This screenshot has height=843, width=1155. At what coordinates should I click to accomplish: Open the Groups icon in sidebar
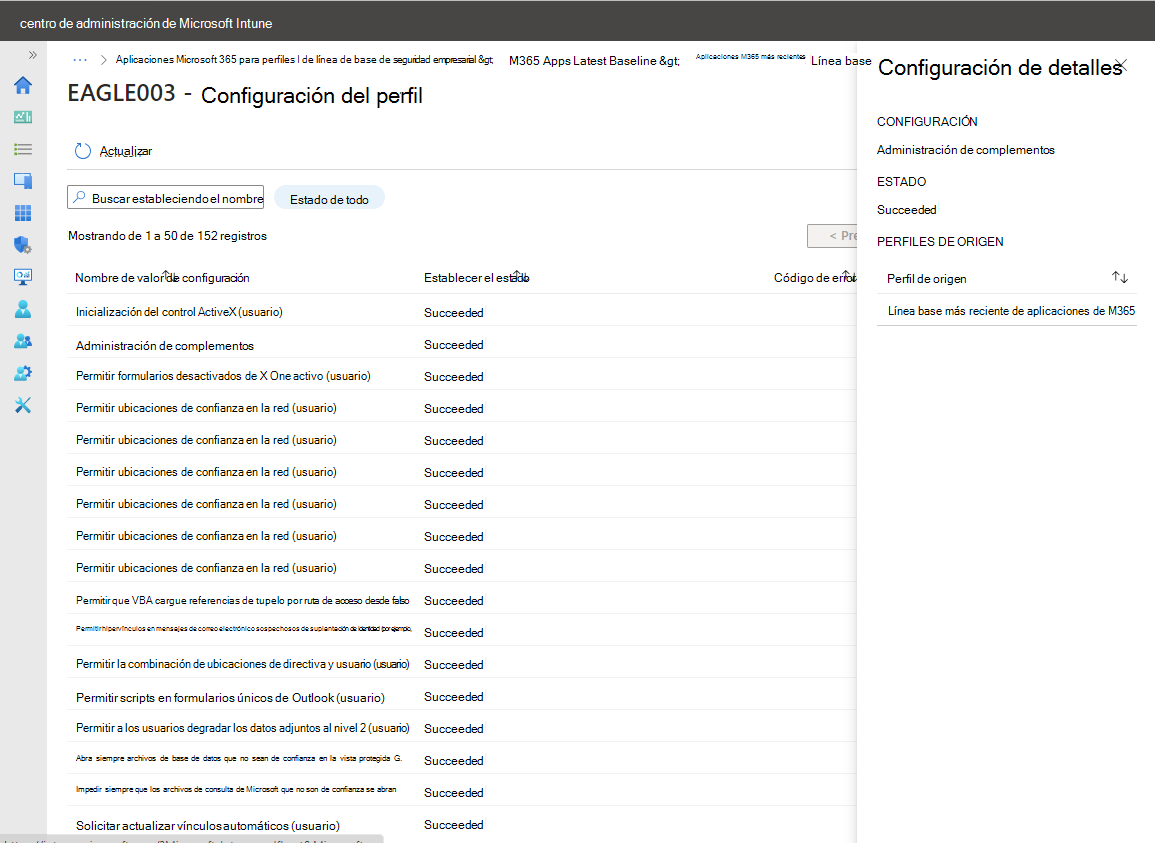(x=23, y=341)
